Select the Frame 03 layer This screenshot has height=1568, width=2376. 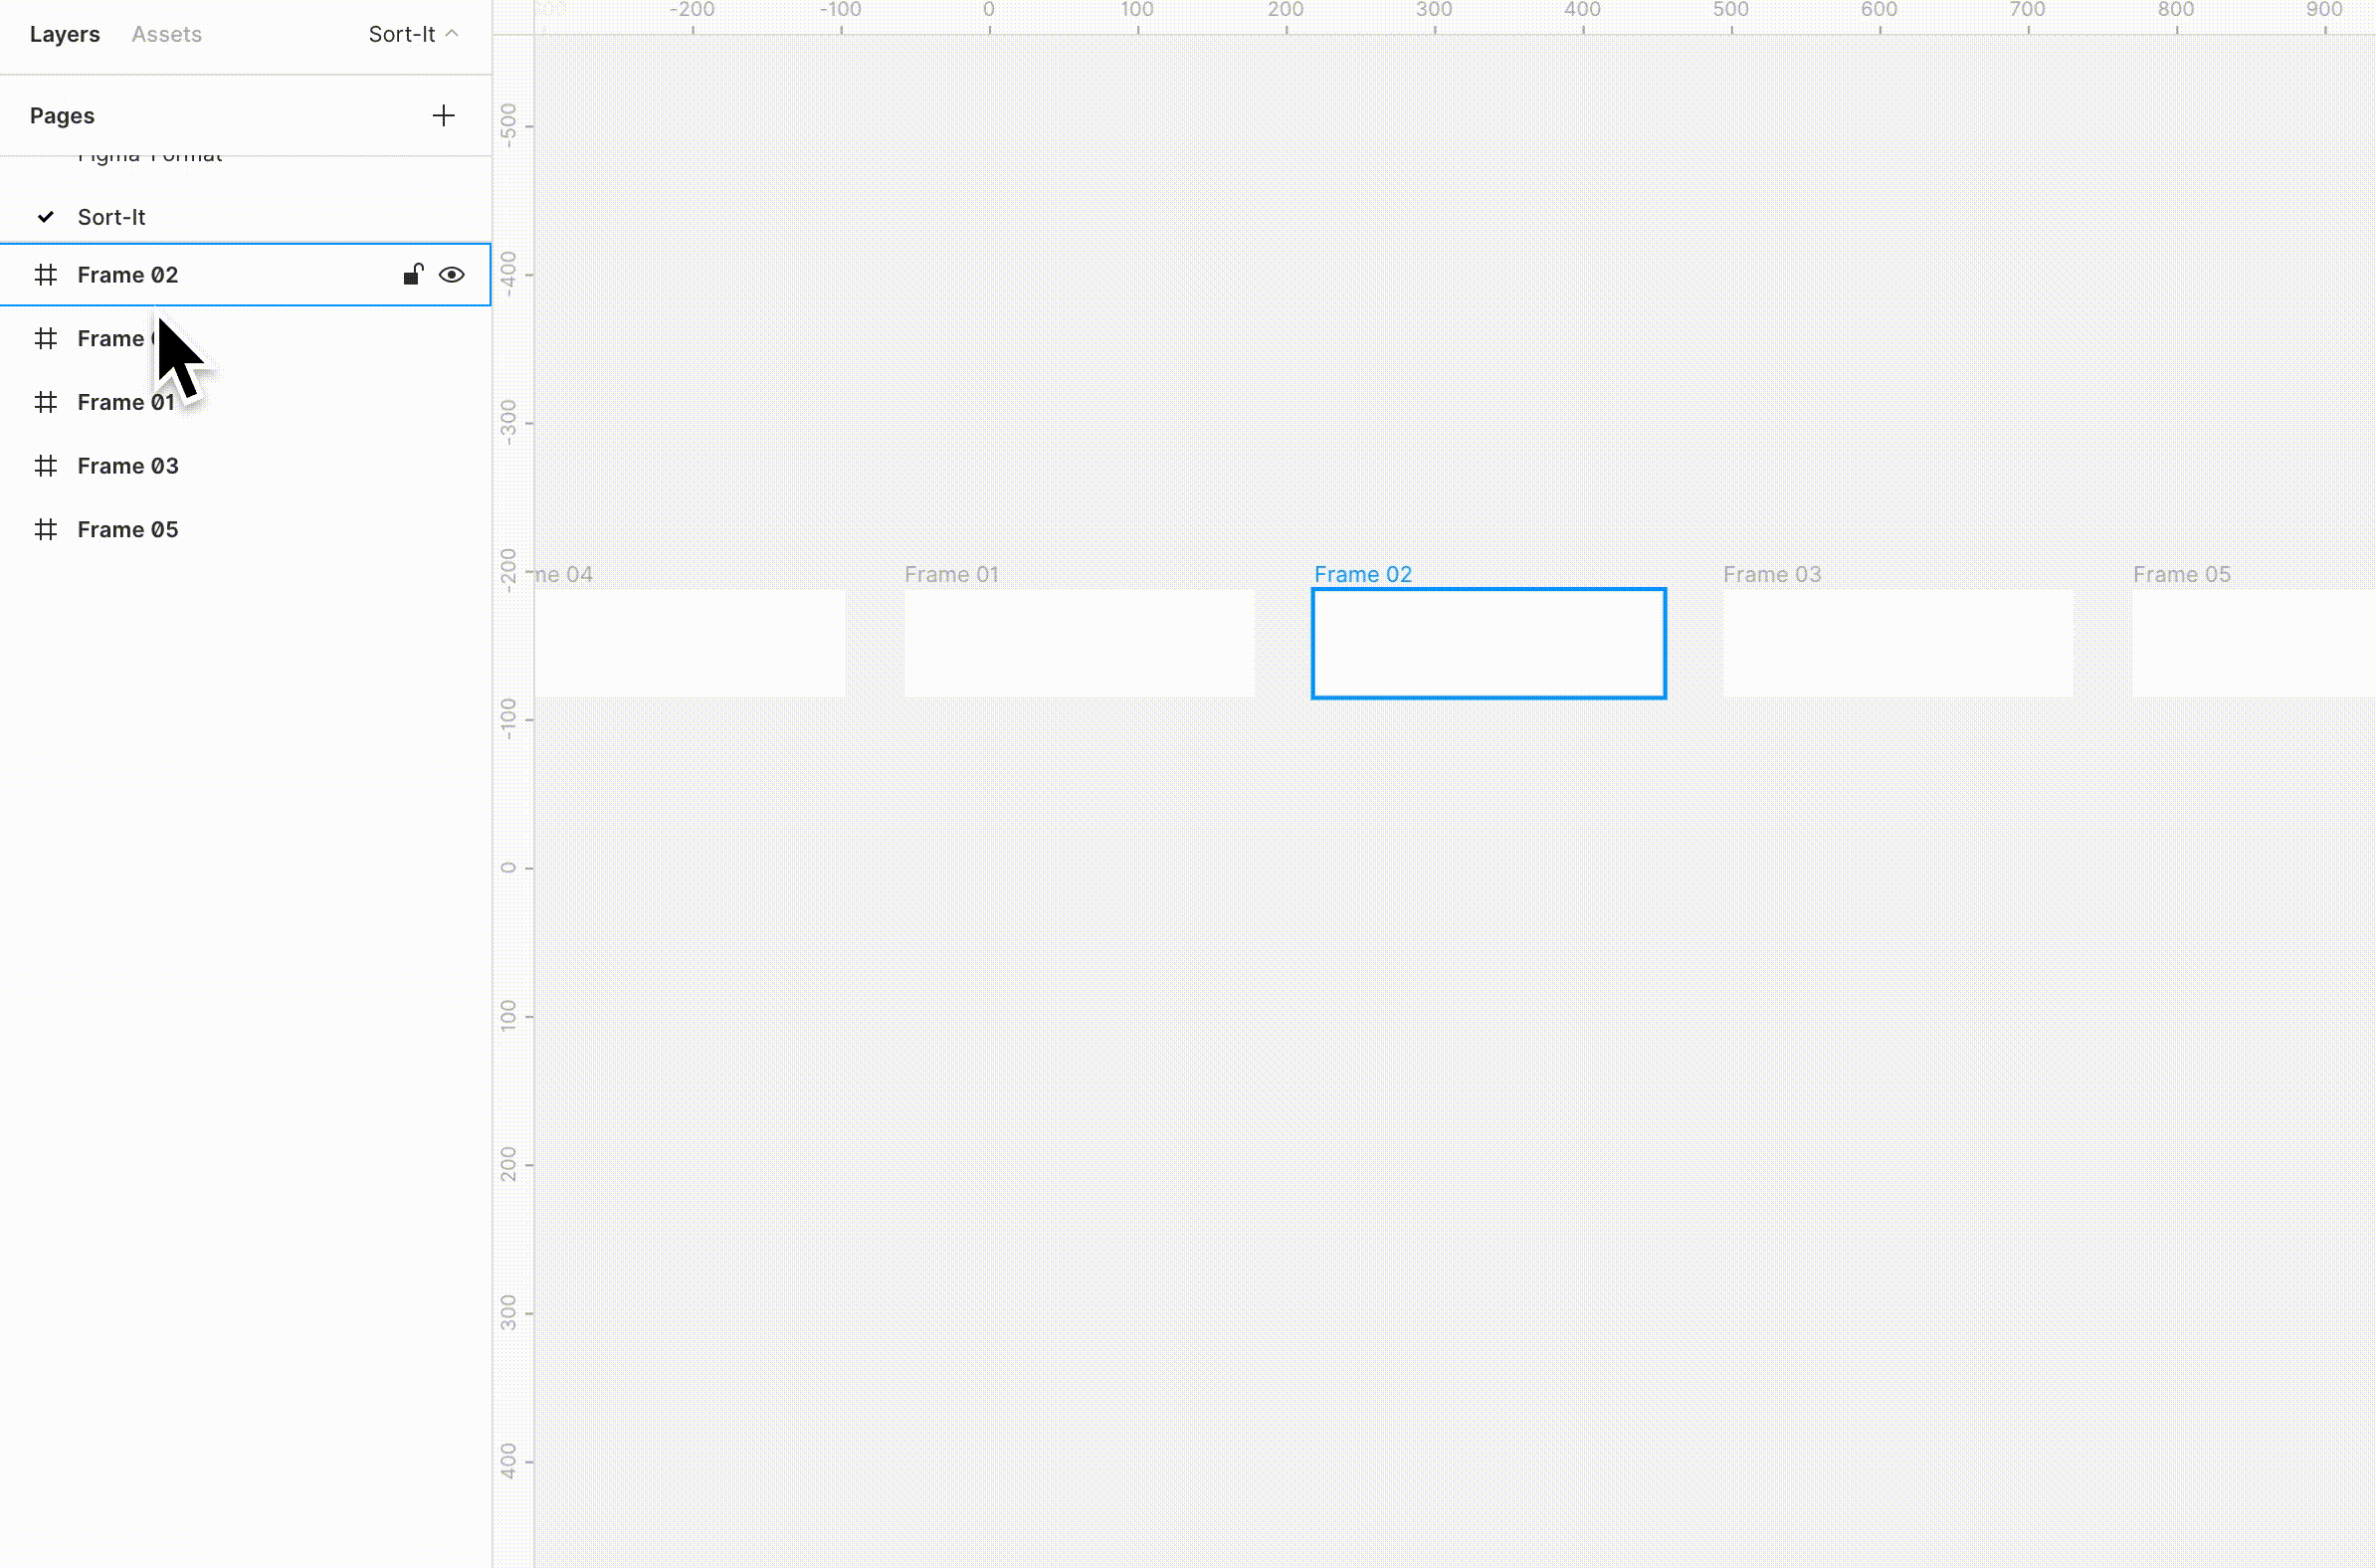128,466
